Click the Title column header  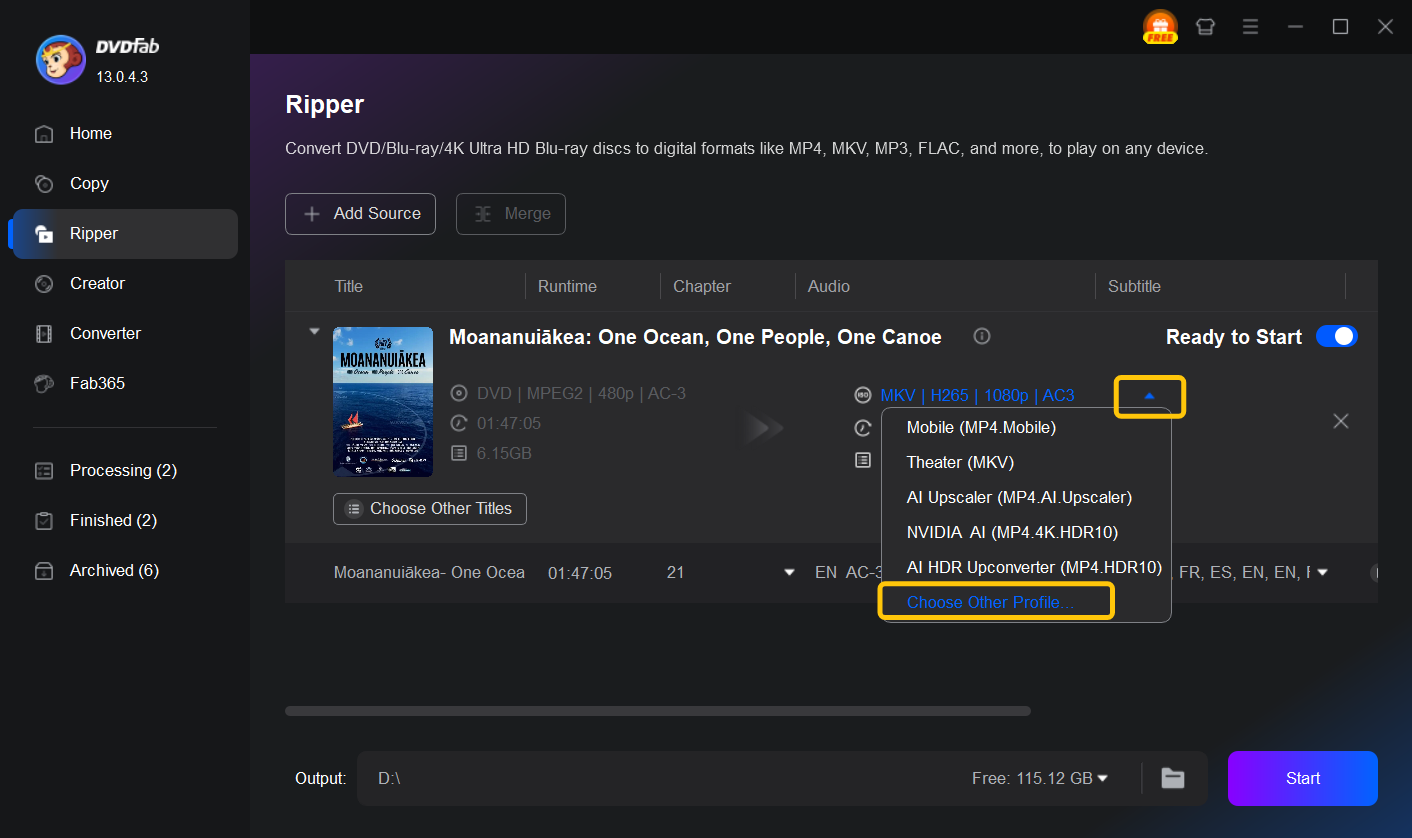tap(348, 286)
